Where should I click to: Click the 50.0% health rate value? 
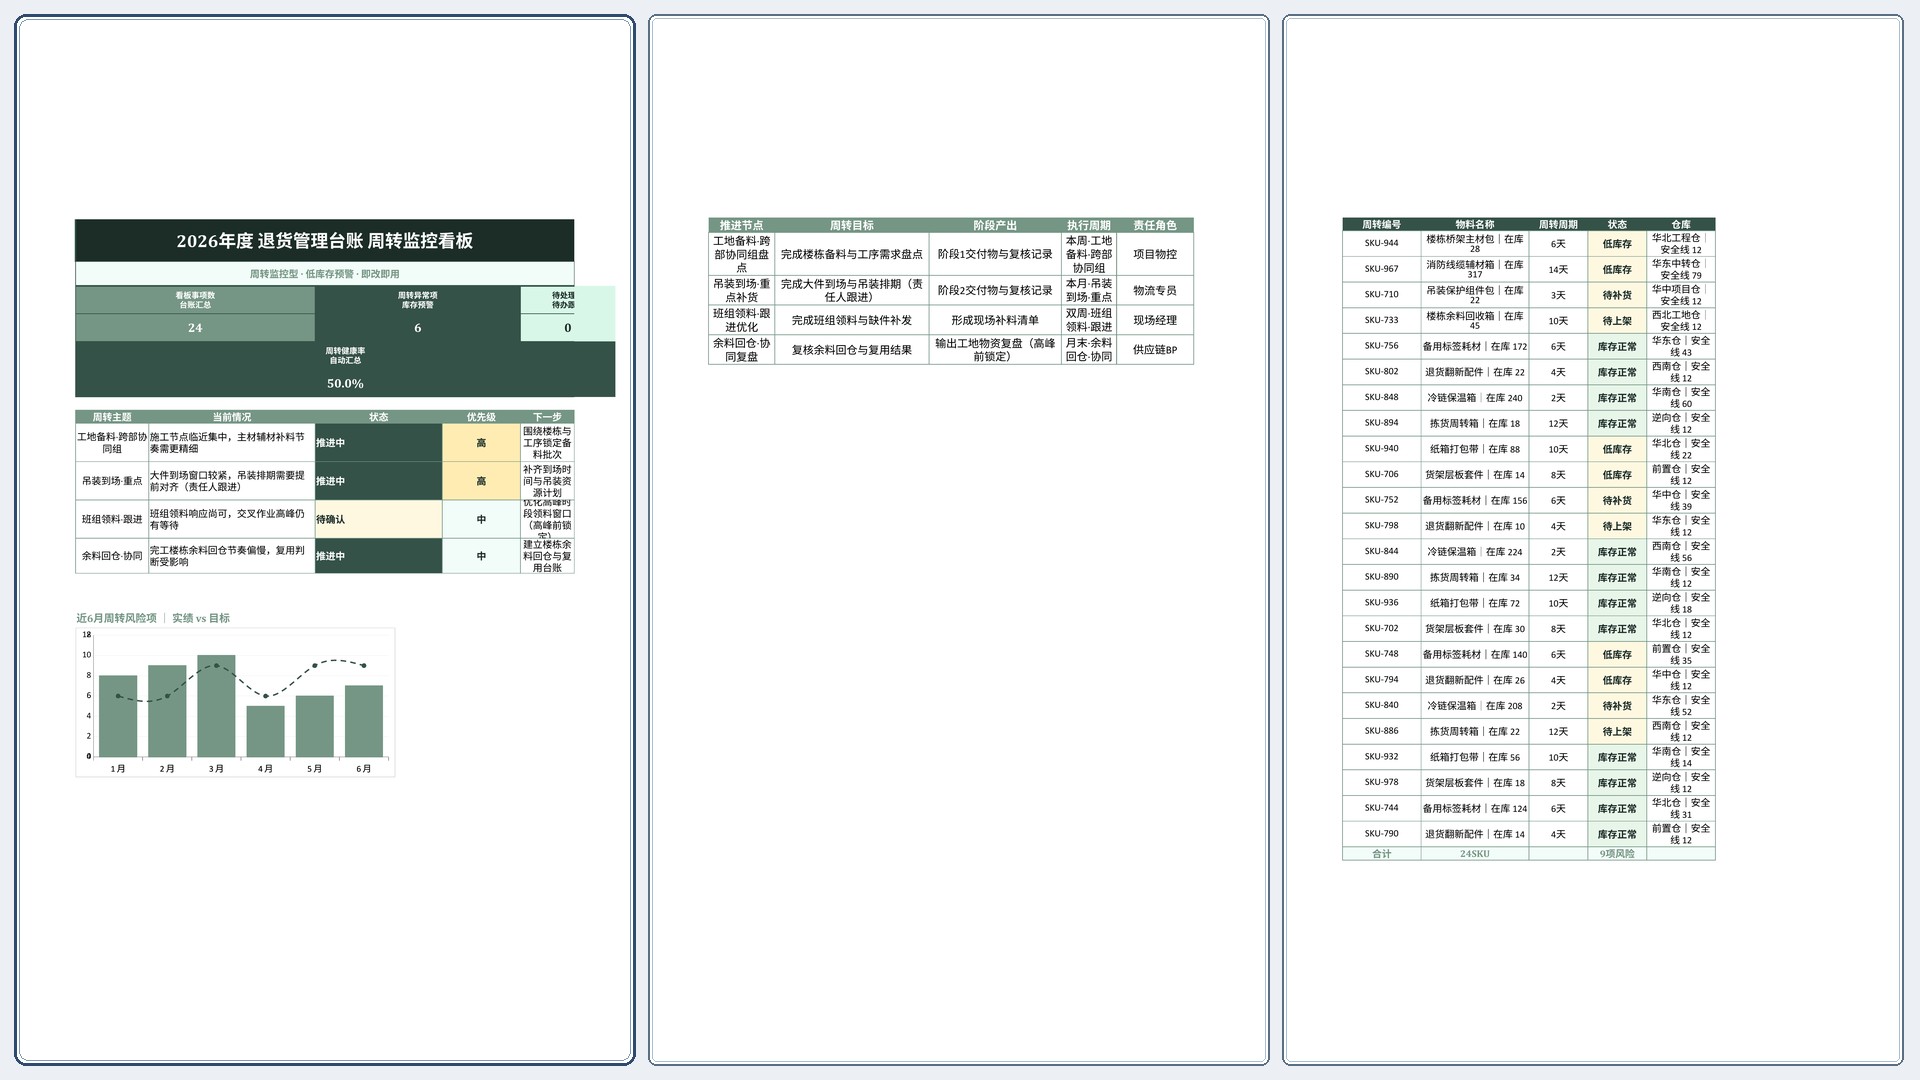coord(345,384)
